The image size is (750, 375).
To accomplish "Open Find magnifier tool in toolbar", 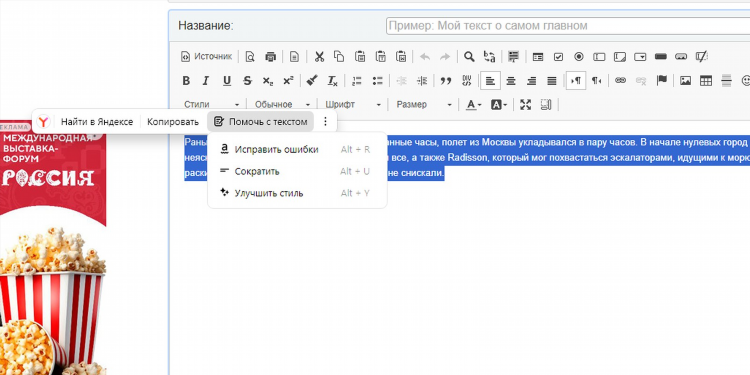I will [469, 56].
